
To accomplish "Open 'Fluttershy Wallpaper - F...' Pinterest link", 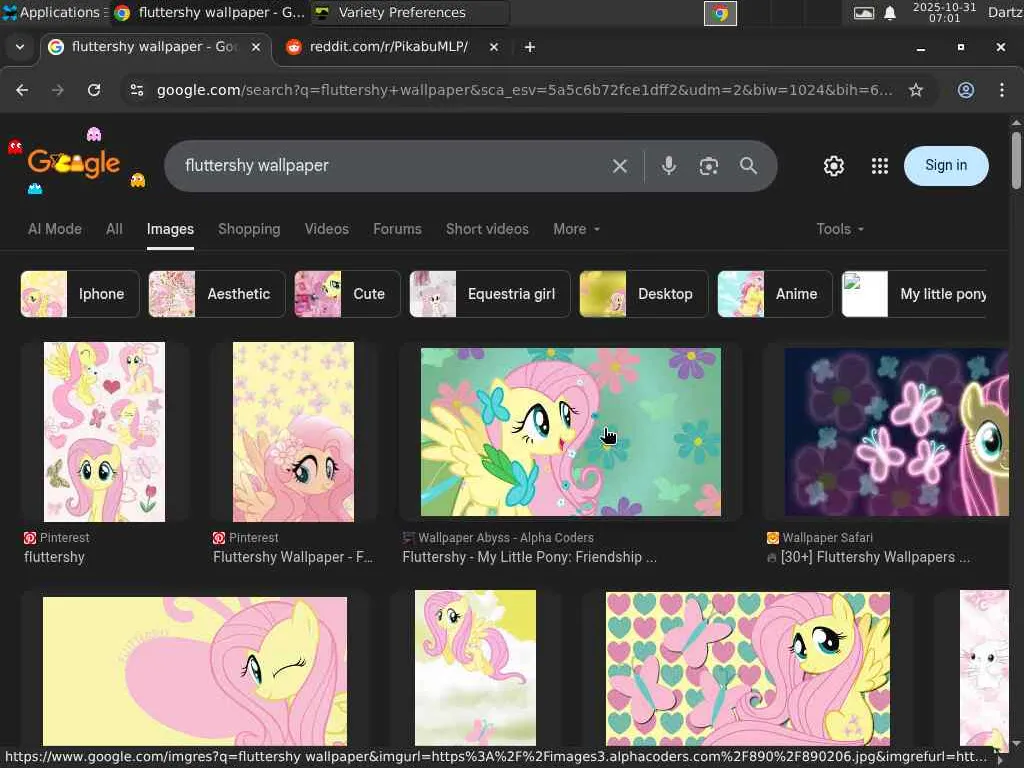I will 293,557.
